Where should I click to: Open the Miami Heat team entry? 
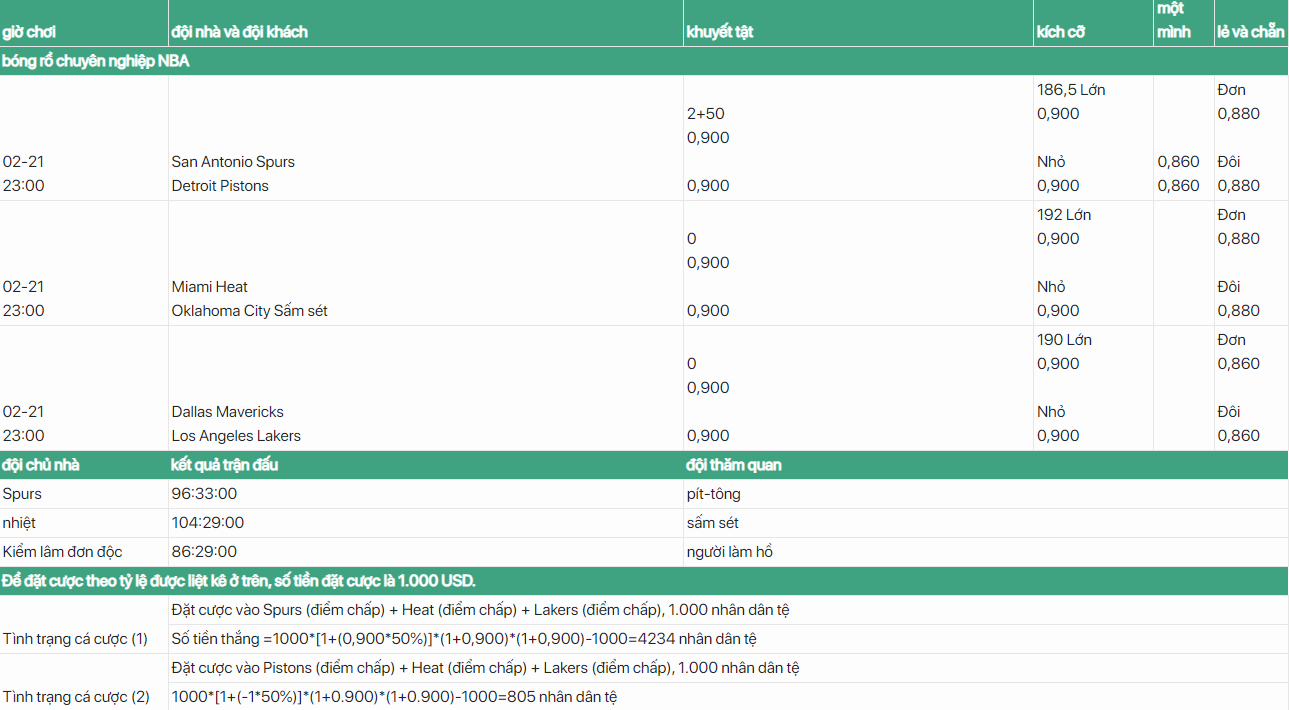[x=210, y=287]
